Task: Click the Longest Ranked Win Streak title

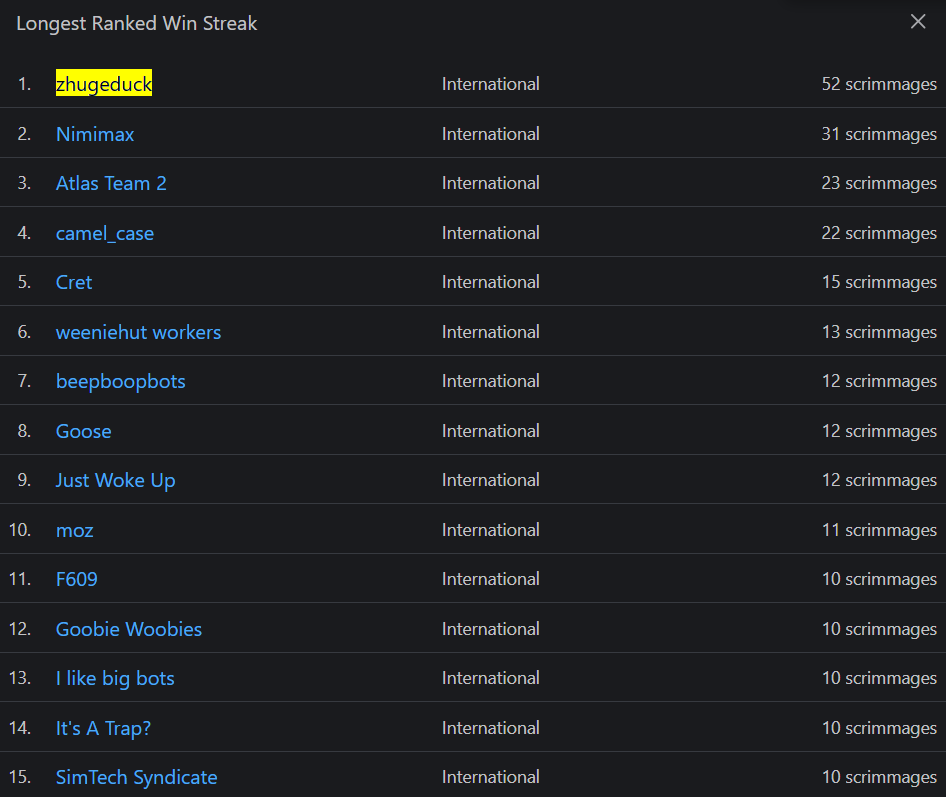Action: coord(136,23)
